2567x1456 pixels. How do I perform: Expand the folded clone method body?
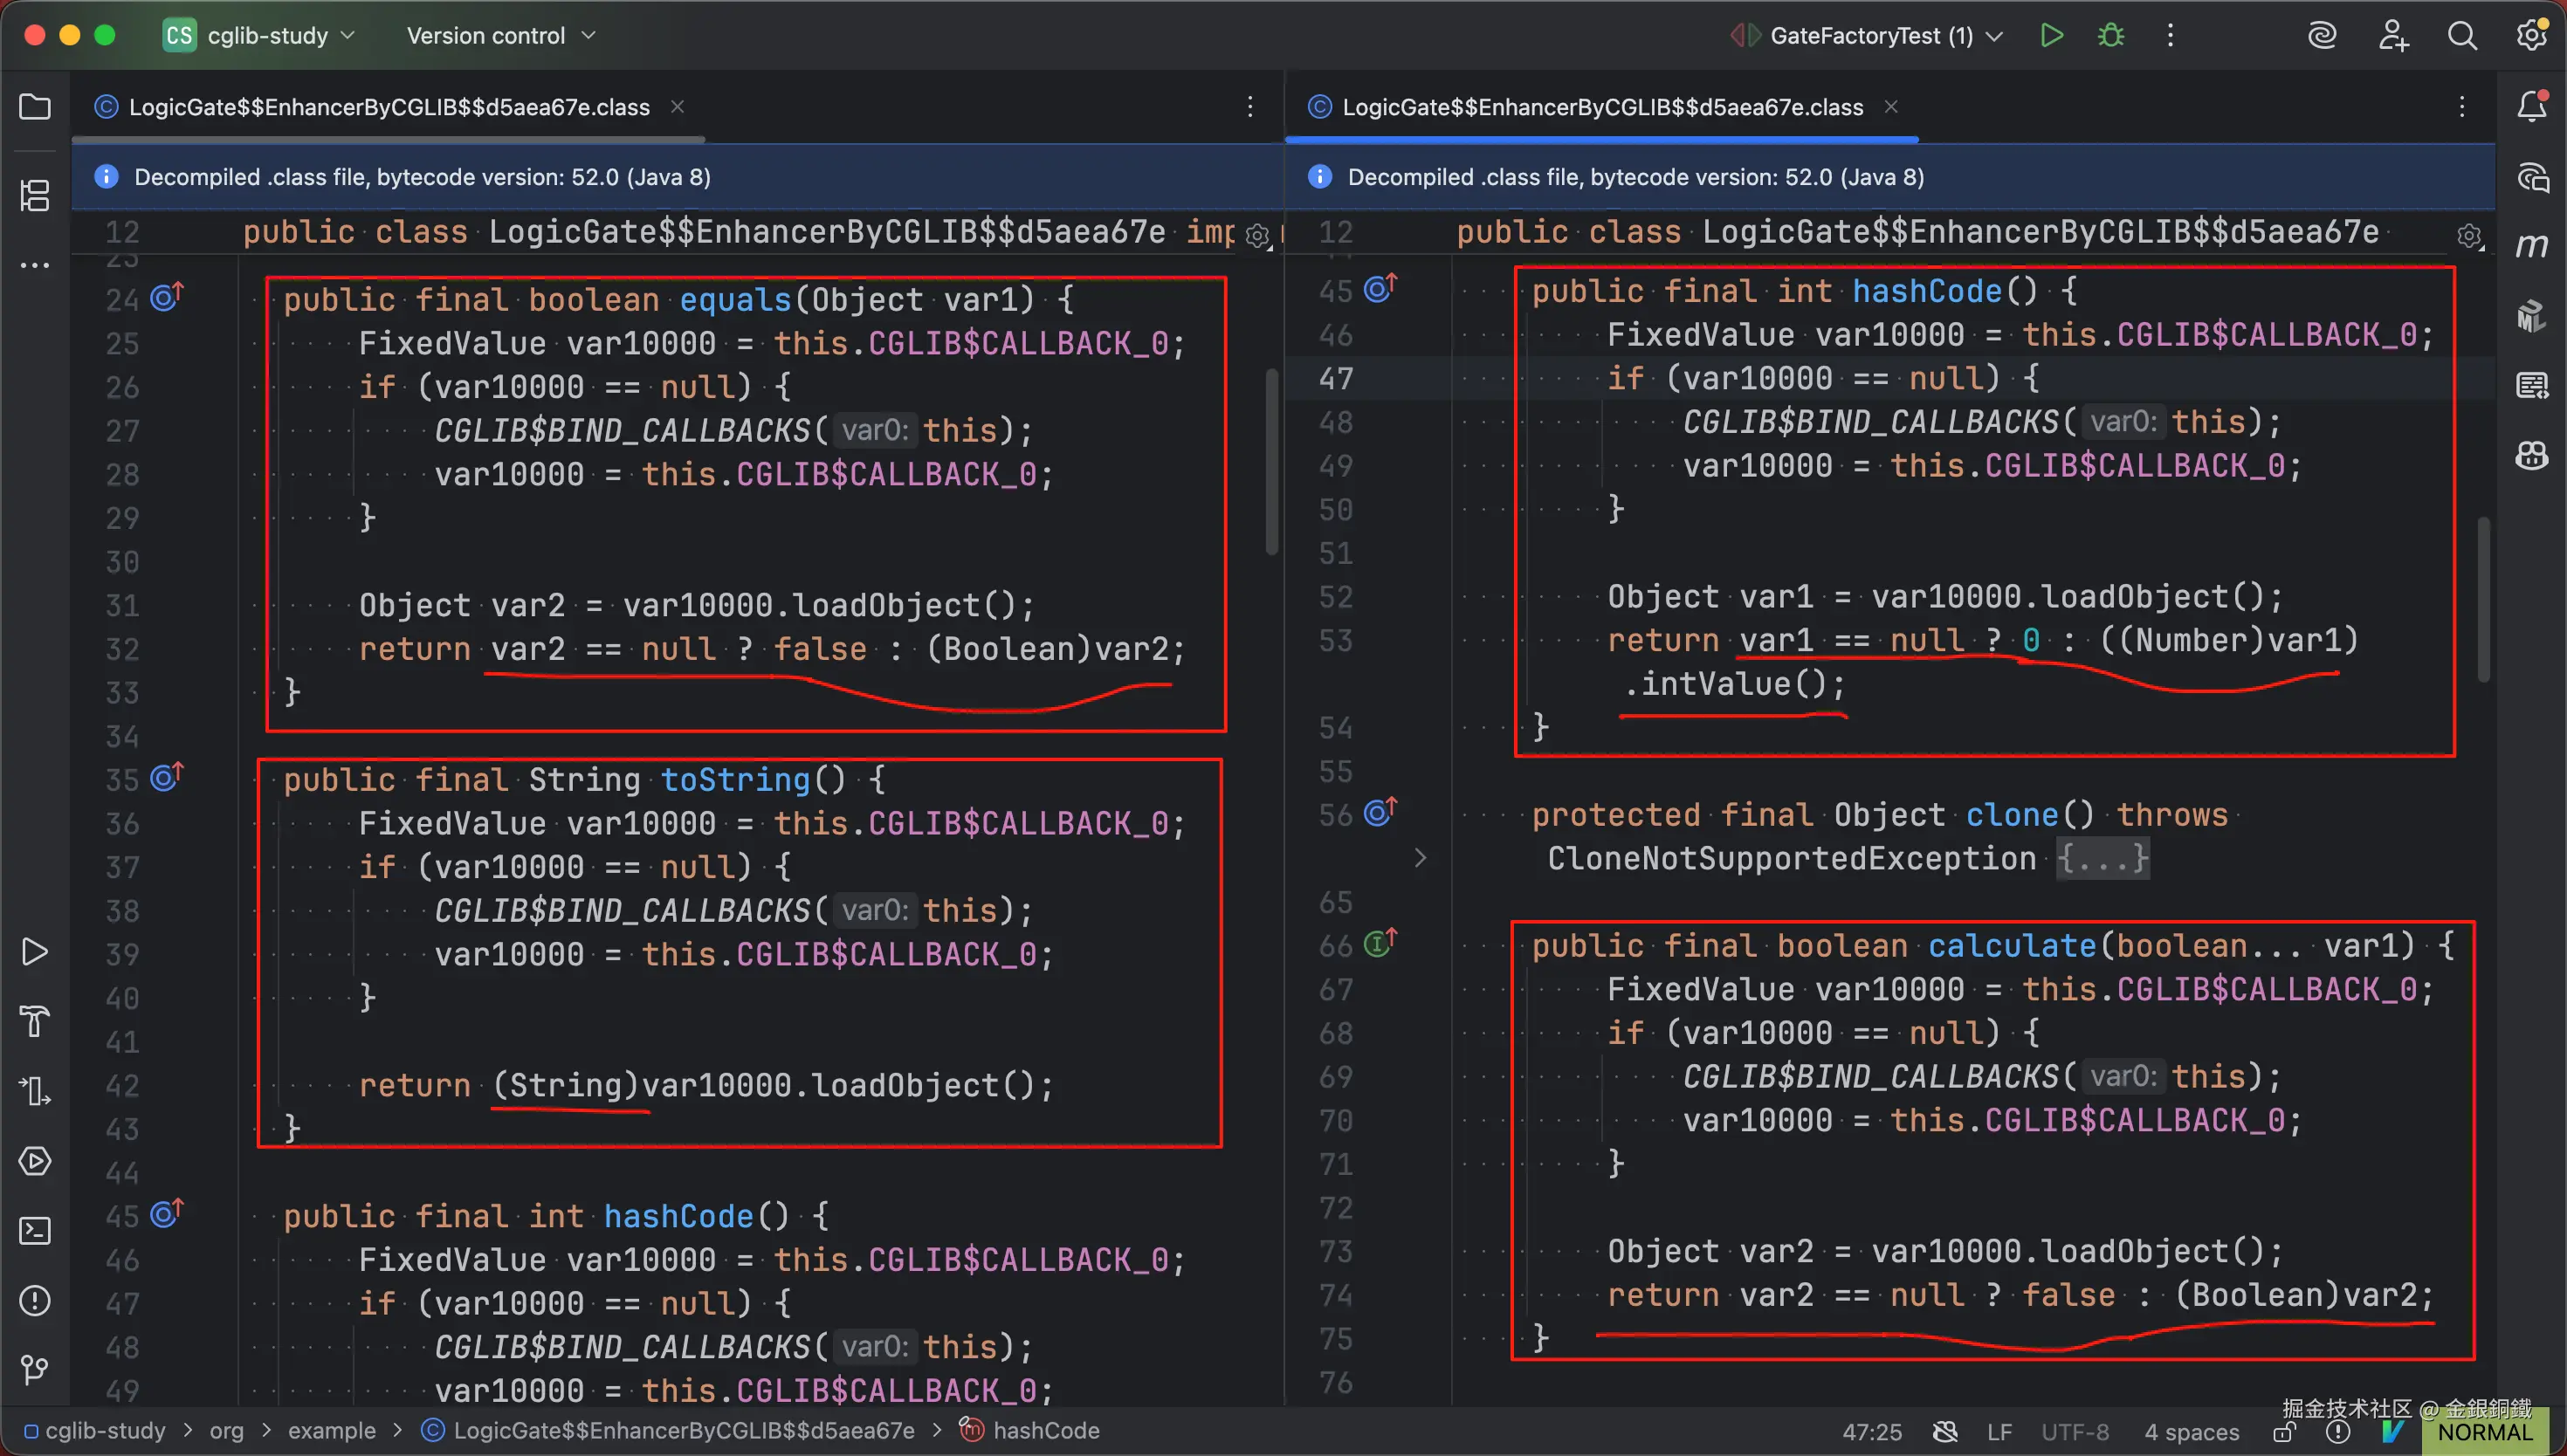click(2102, 859)
